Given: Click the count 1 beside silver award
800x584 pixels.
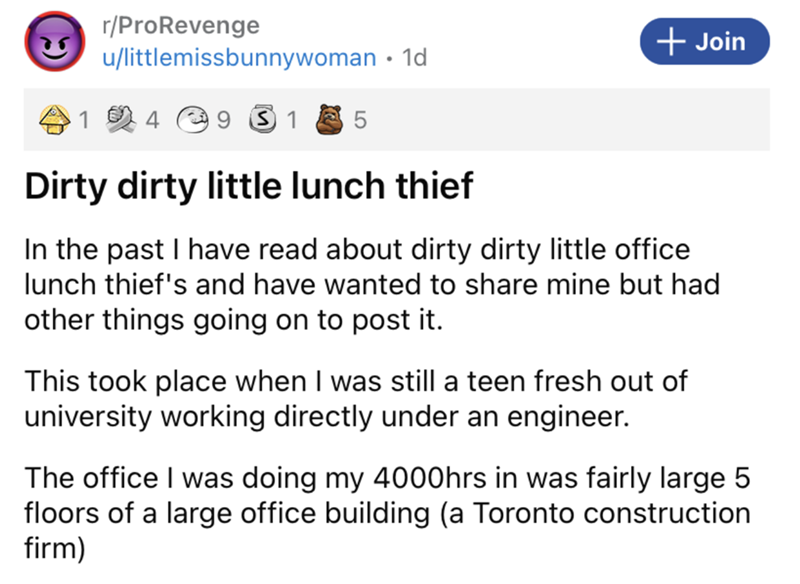Looking at the screenshot, I should tap(293, 122).
